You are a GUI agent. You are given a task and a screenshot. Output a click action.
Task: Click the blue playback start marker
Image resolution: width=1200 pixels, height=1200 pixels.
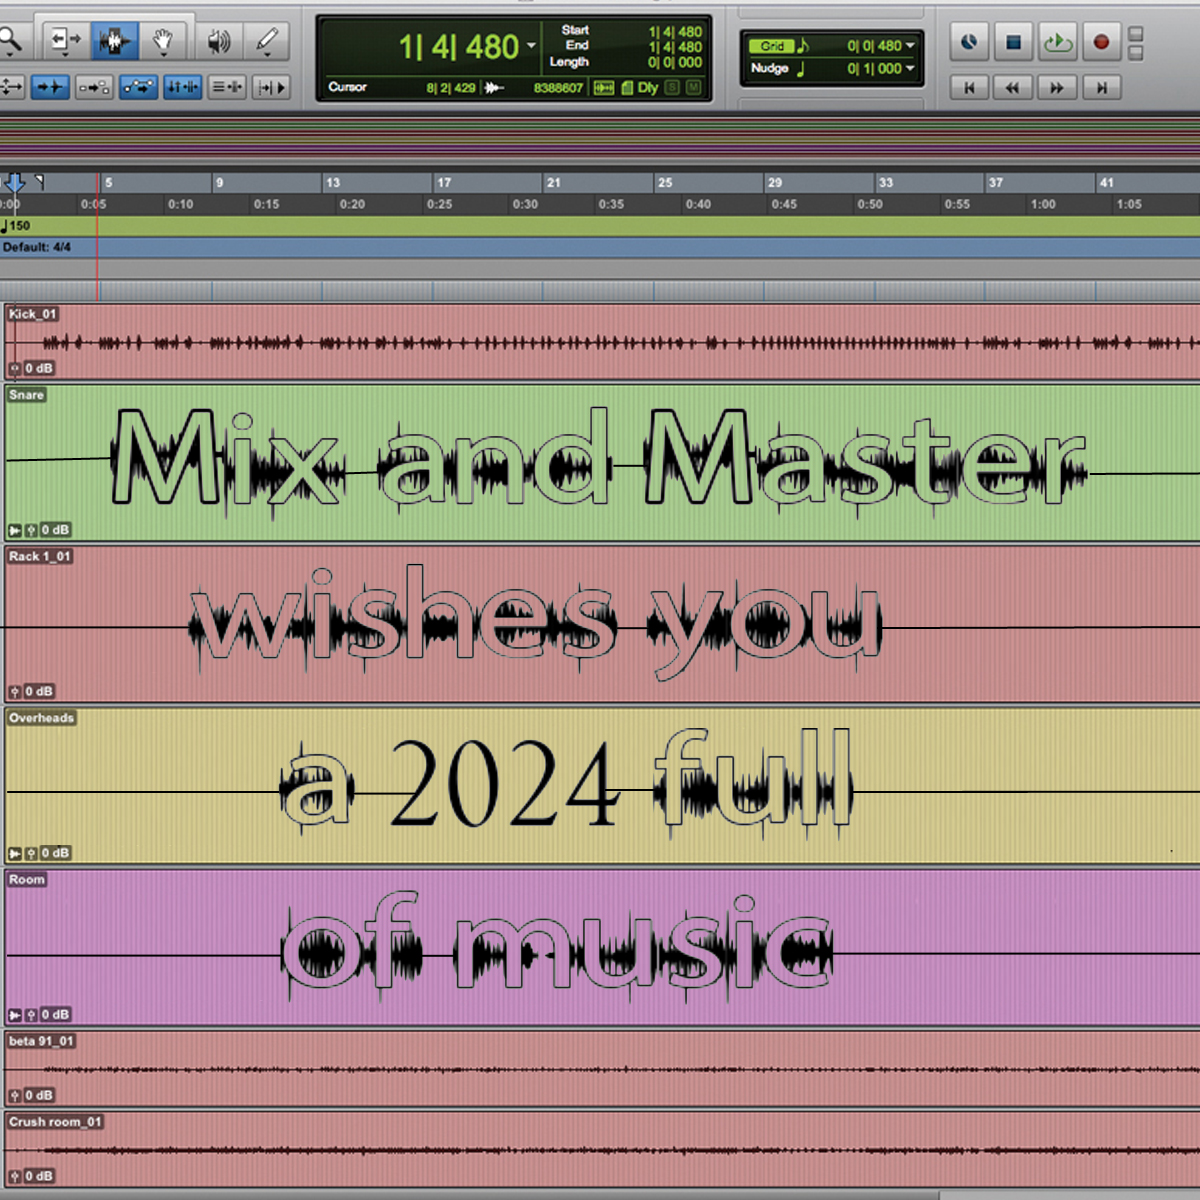(x=14, y=183)
